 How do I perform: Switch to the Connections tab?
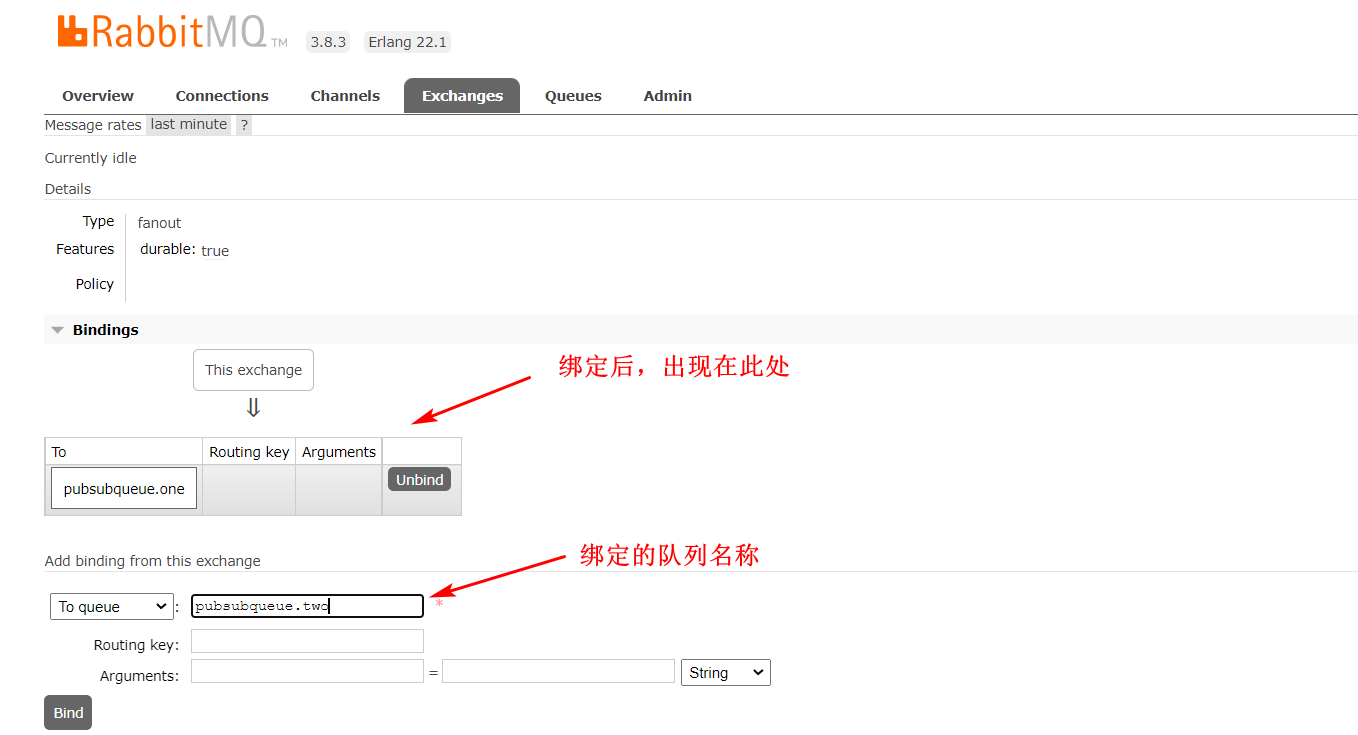pos(222,96)
